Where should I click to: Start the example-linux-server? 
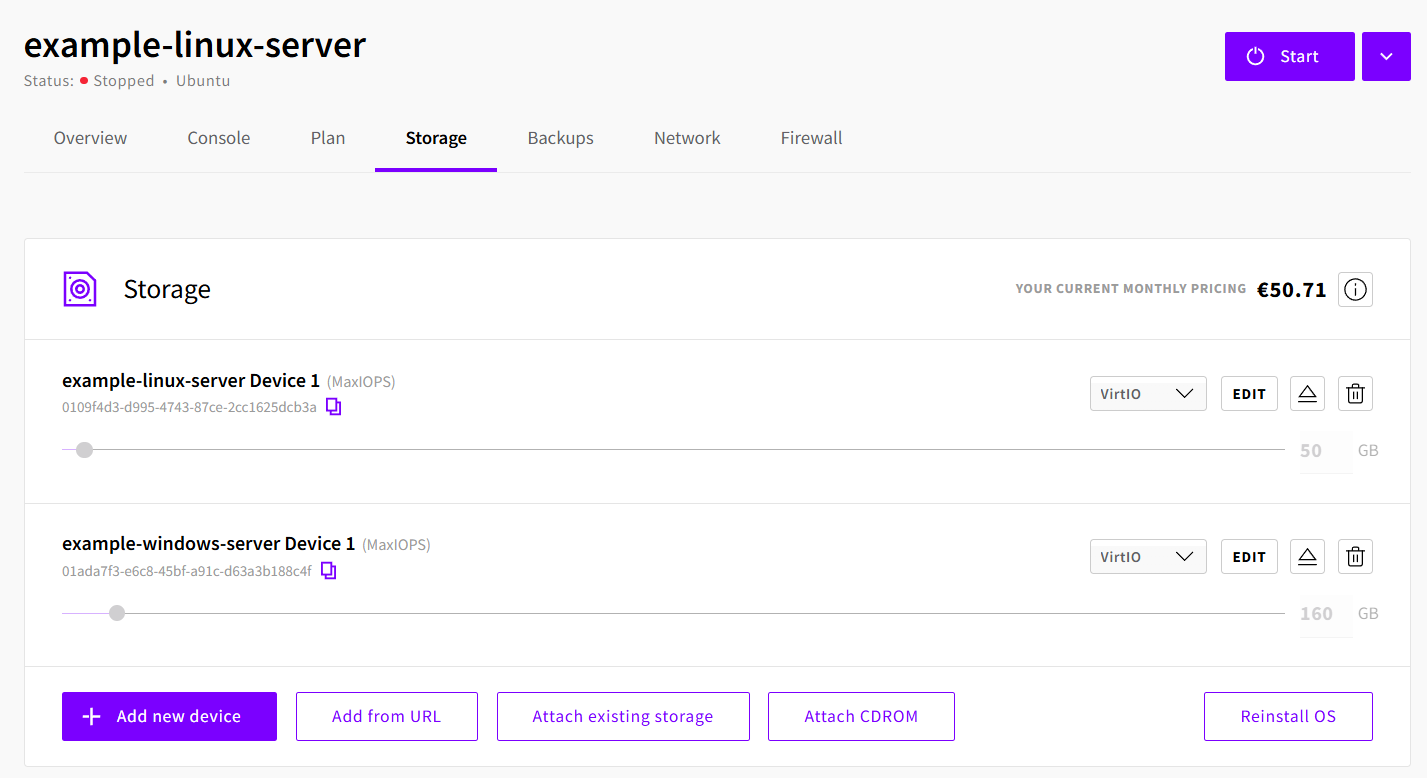tap(1289, 57)
